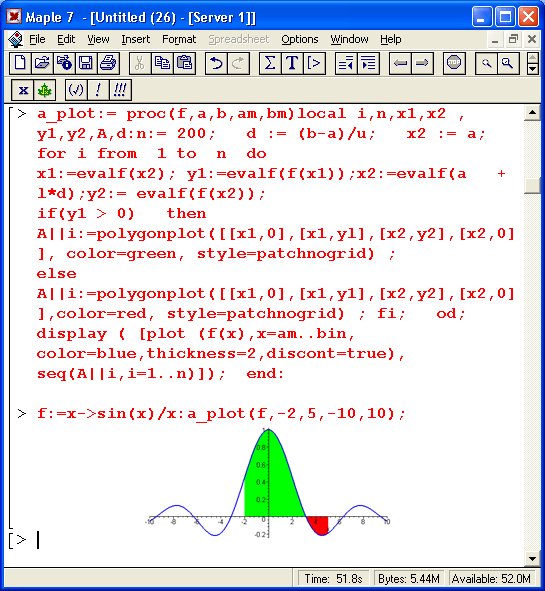The height and width of the screenshot is (591, 545).
Task: Click the New worksheet icon
Action: 20,63
